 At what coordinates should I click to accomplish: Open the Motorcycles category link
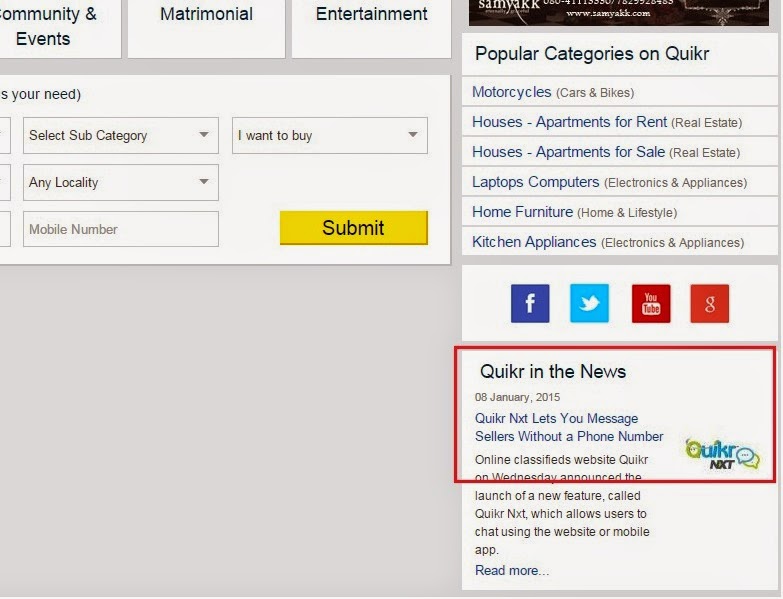511,92
